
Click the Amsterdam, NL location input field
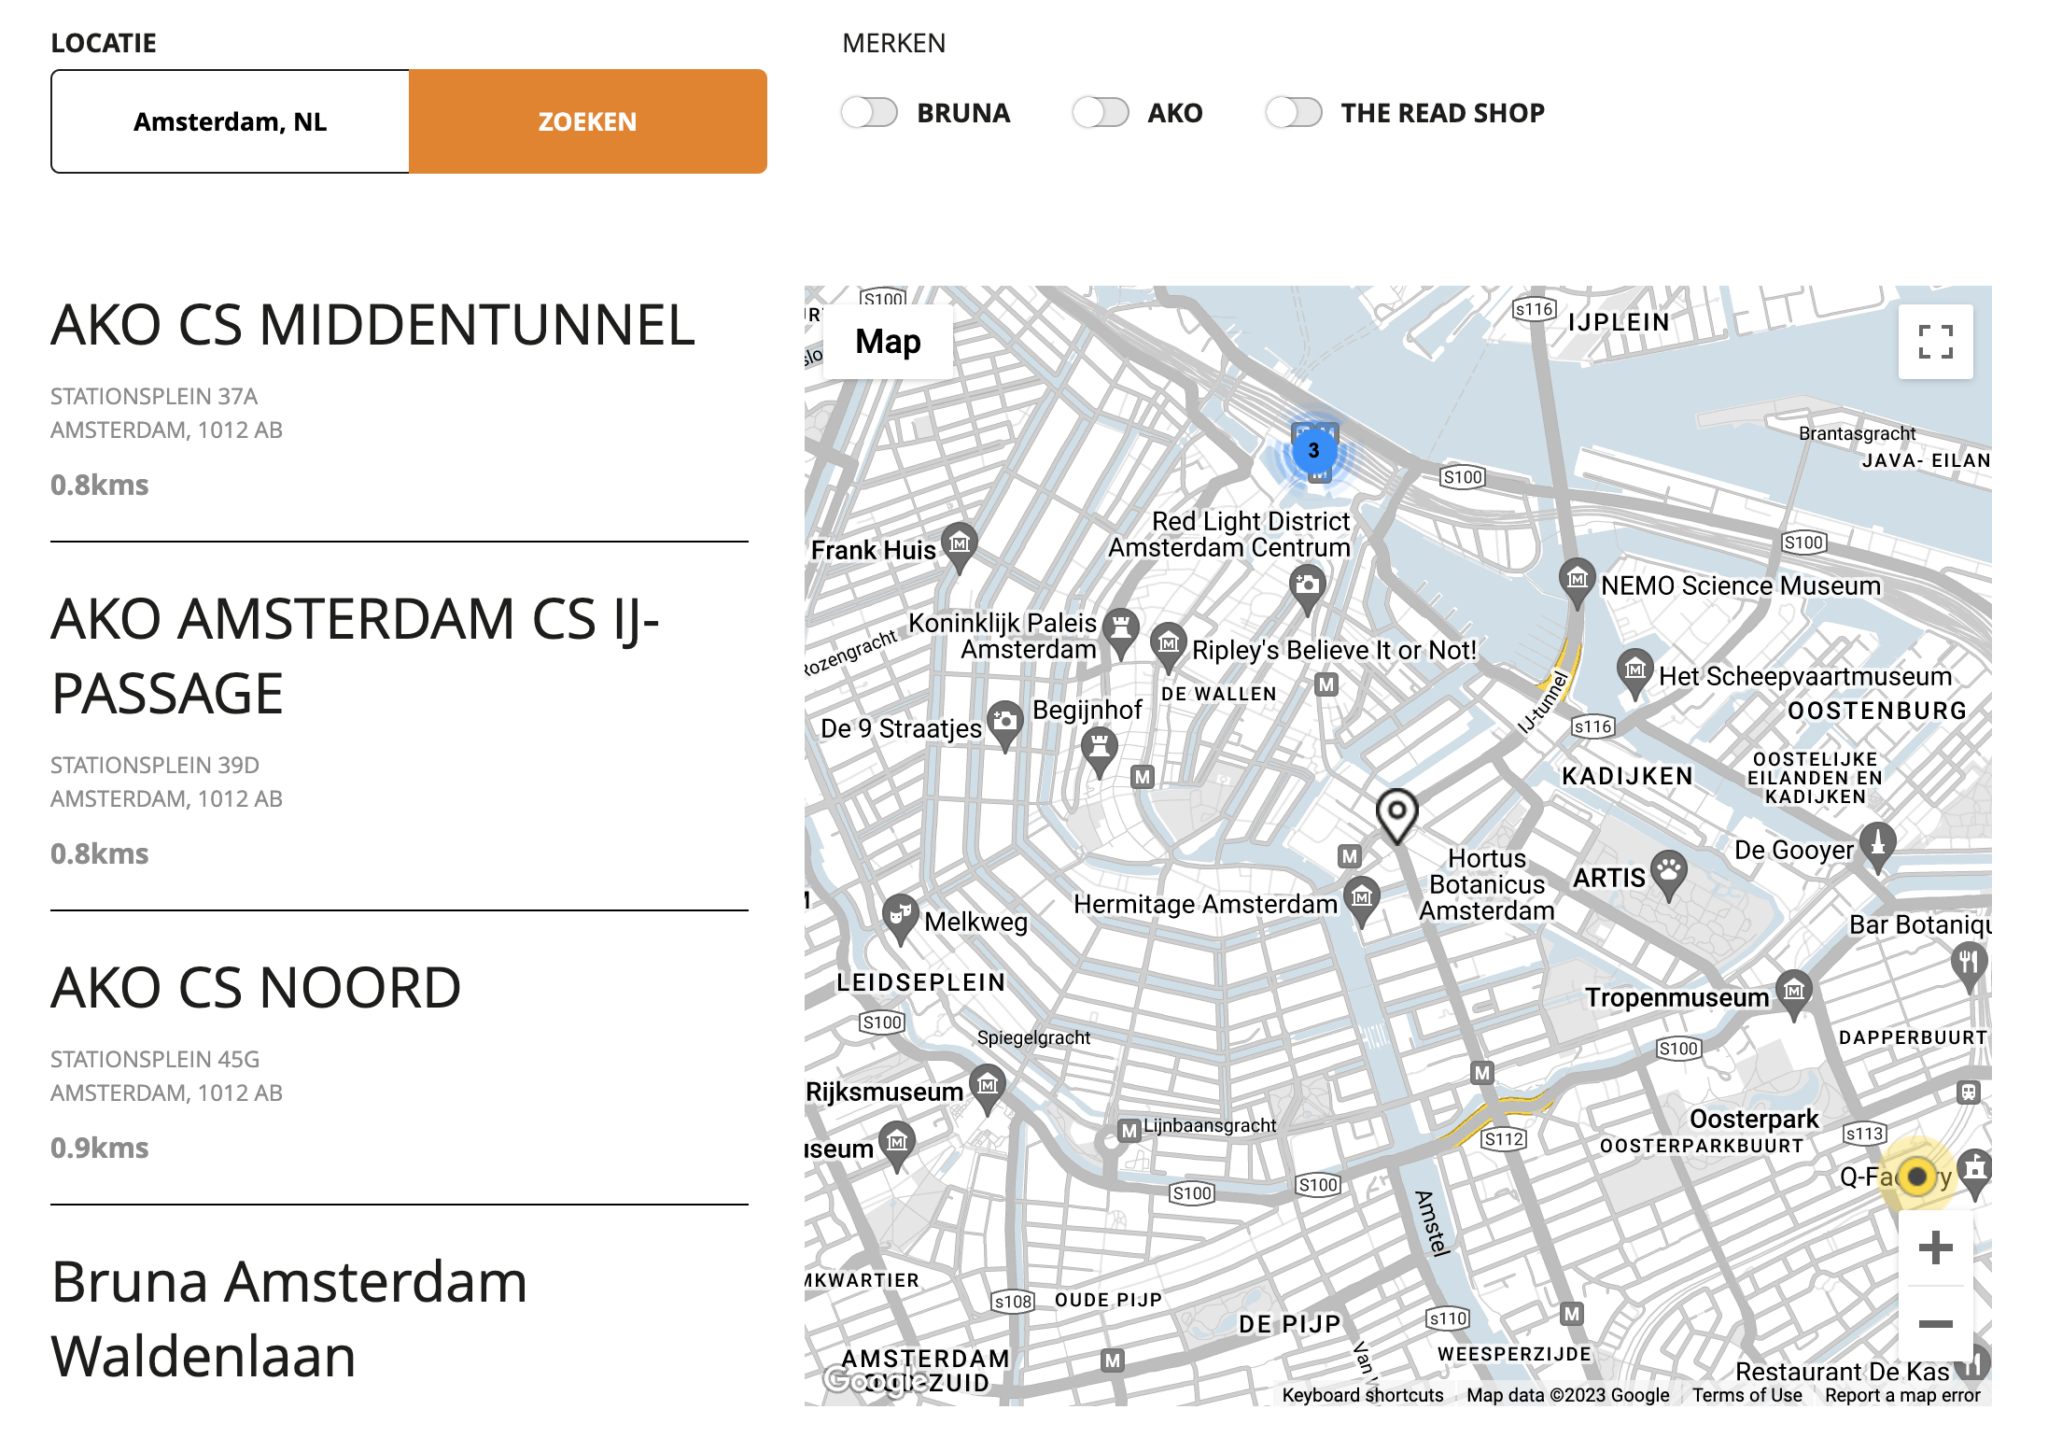click(230, 122)
